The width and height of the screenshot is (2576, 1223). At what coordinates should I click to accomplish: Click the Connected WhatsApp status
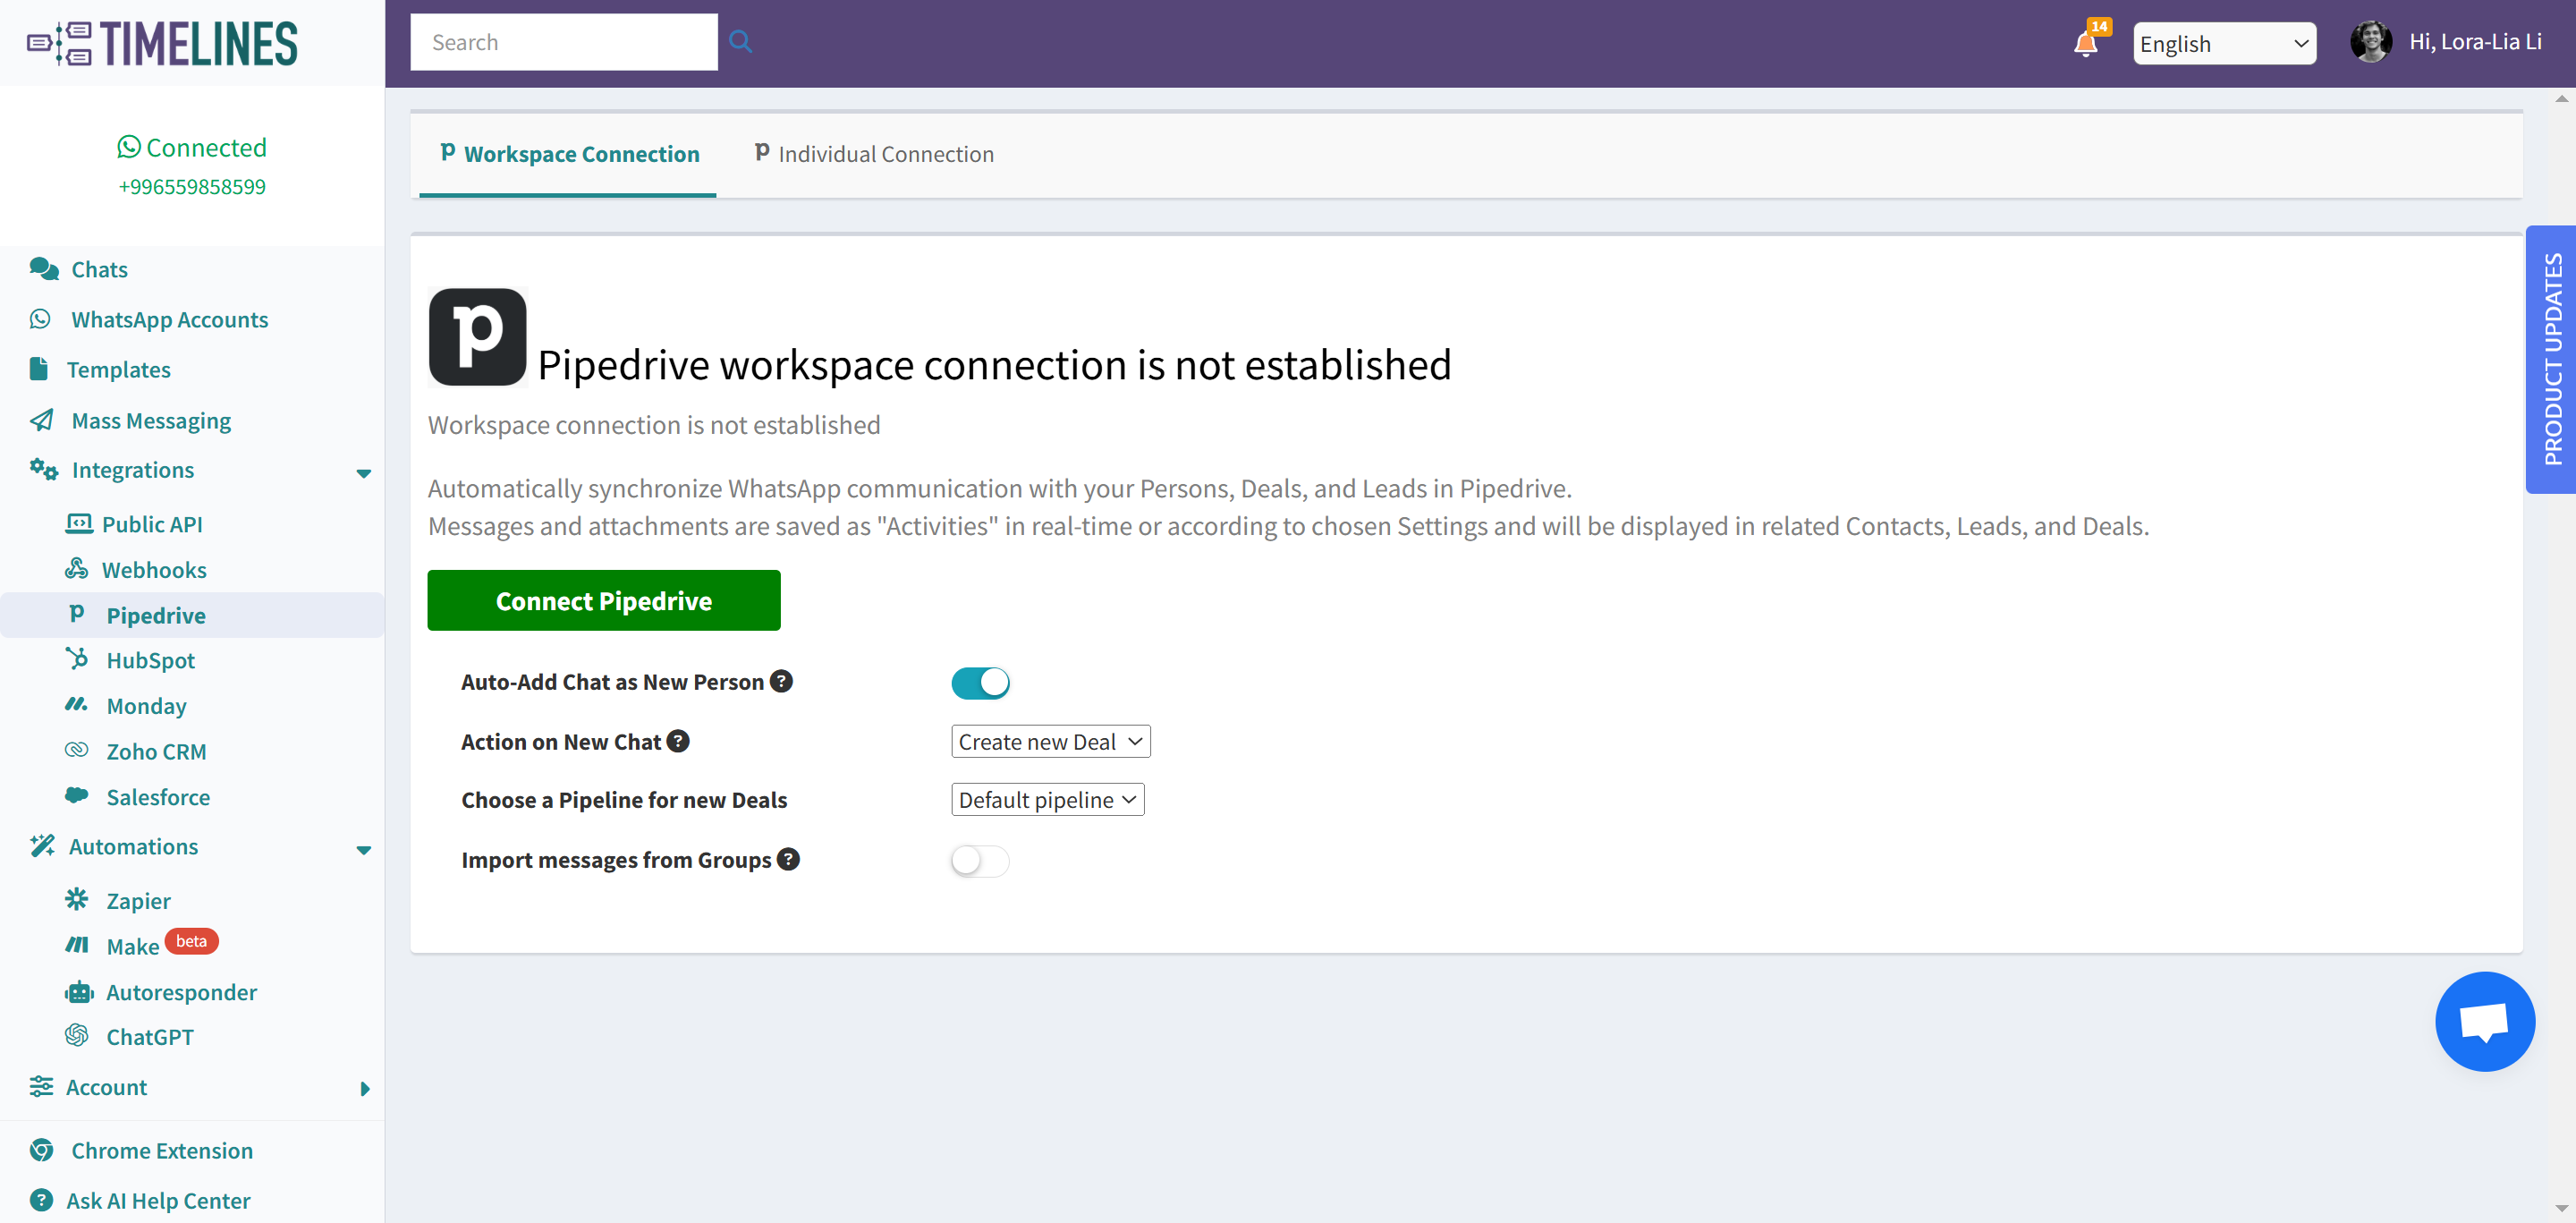[x=192, y=147]
